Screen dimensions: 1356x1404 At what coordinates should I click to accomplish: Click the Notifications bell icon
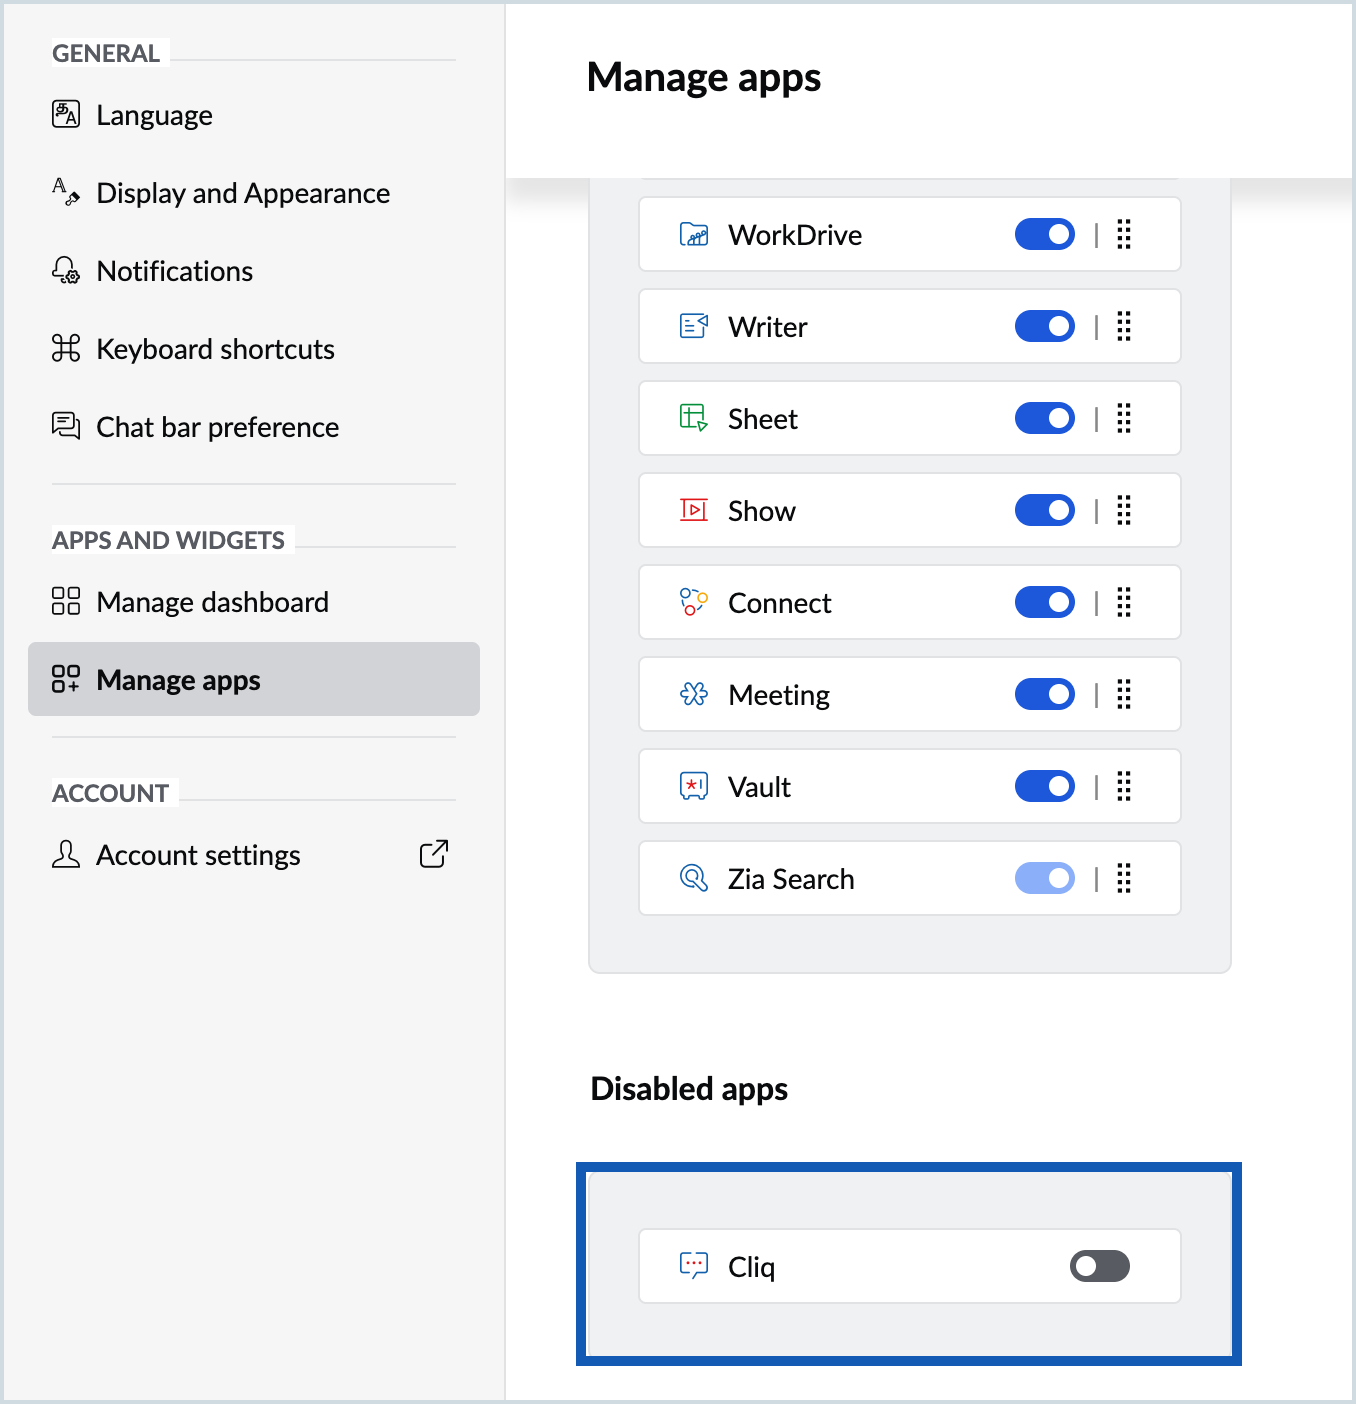click(x=66, y=270)
